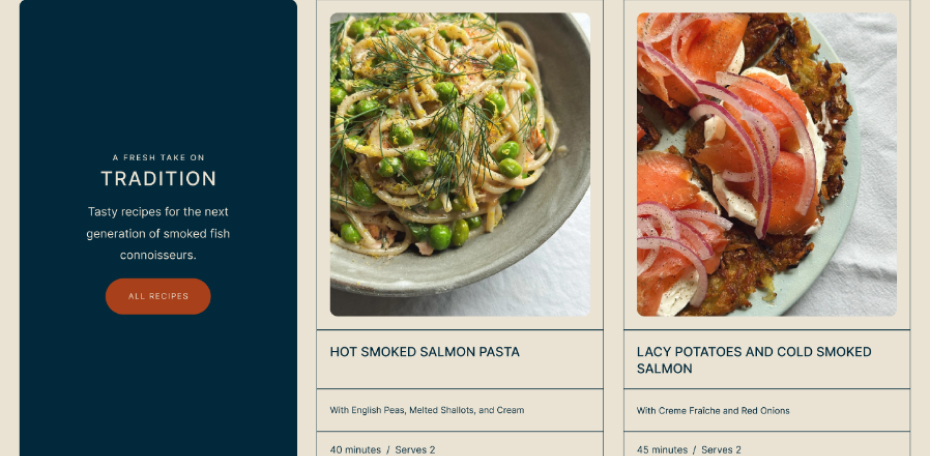Select the Hot Smoked Salmon Pasta title

425,352
